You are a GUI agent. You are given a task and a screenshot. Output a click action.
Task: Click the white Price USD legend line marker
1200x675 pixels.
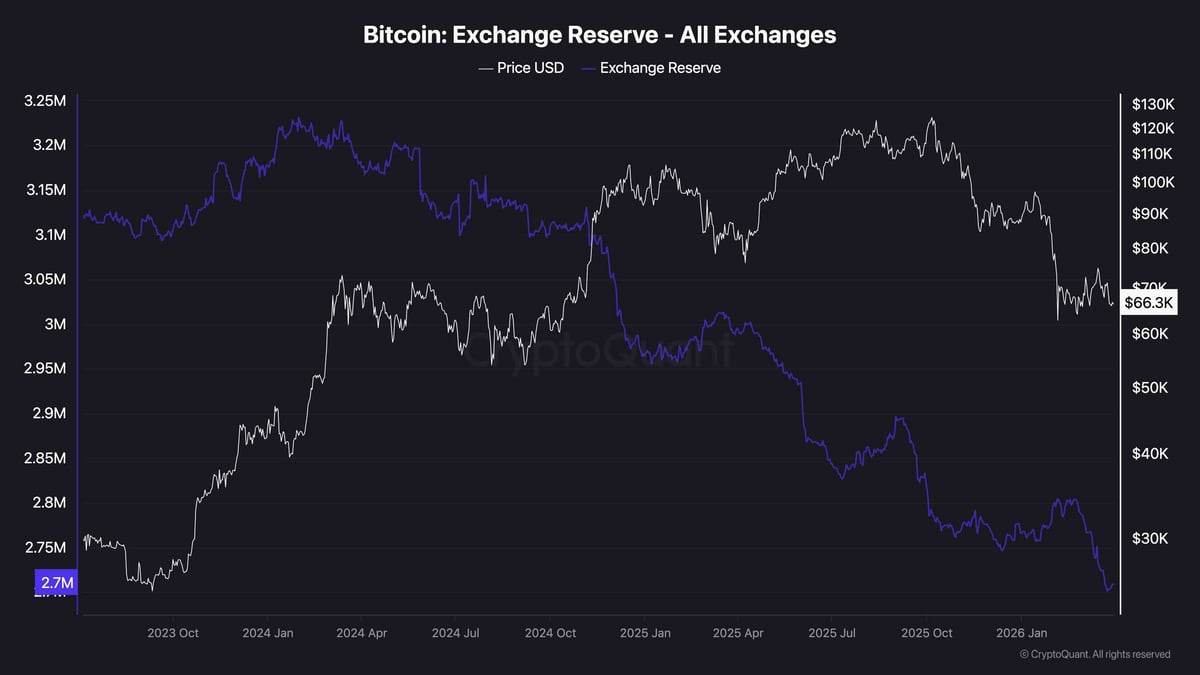click(x=486, y=68)
